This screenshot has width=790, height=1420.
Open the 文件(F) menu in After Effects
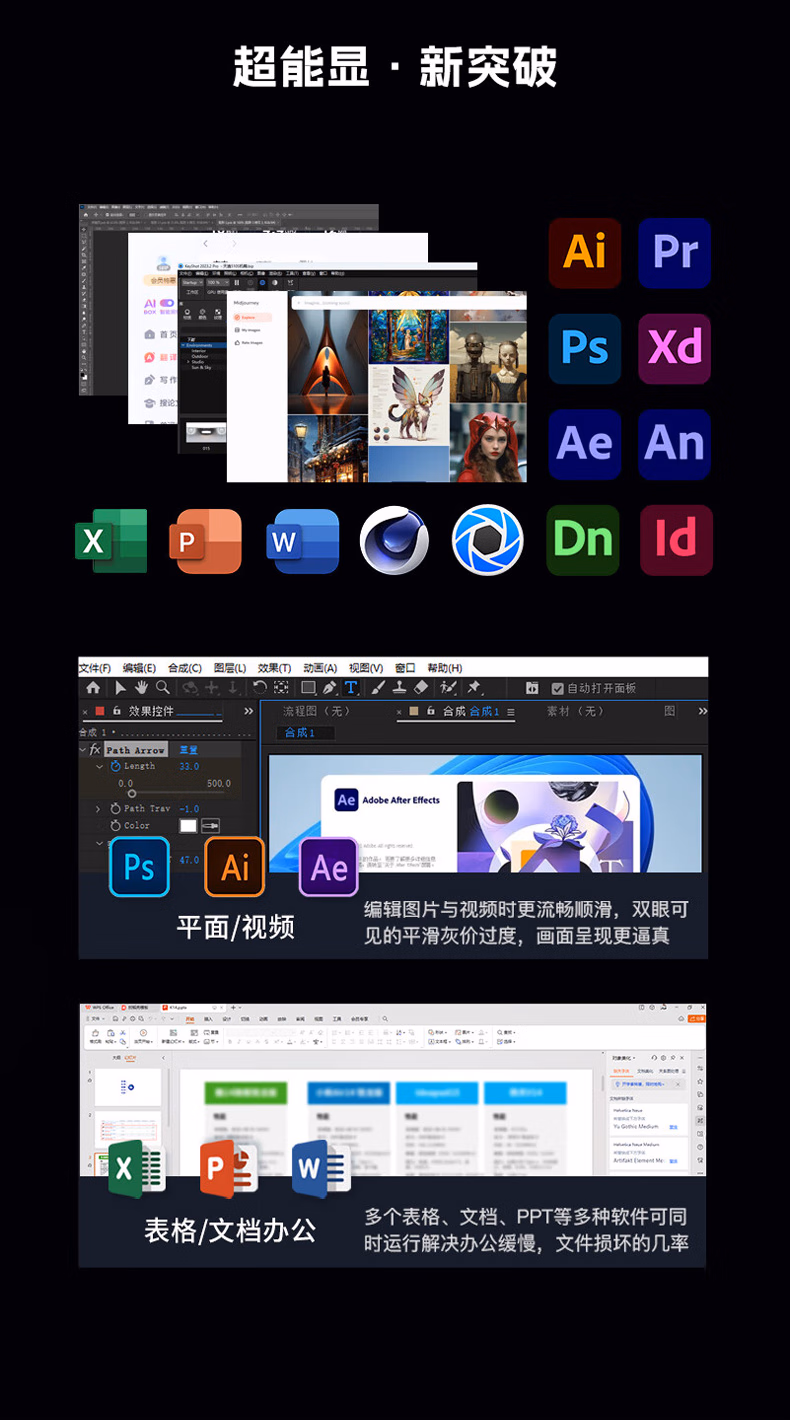(95, 668)
